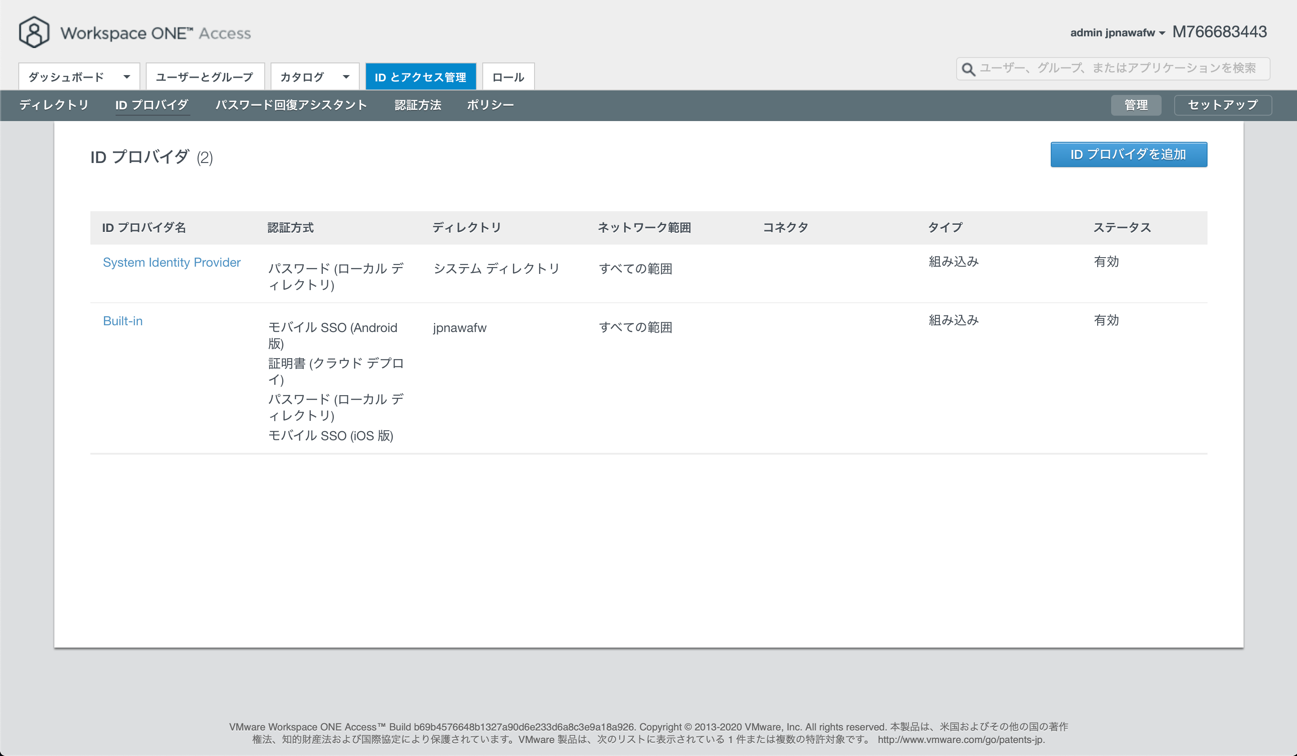This screenshot has height=756, width=1297.
Task: Click the ID プロバイダ (2) page heading
Action: click(151, 157)
